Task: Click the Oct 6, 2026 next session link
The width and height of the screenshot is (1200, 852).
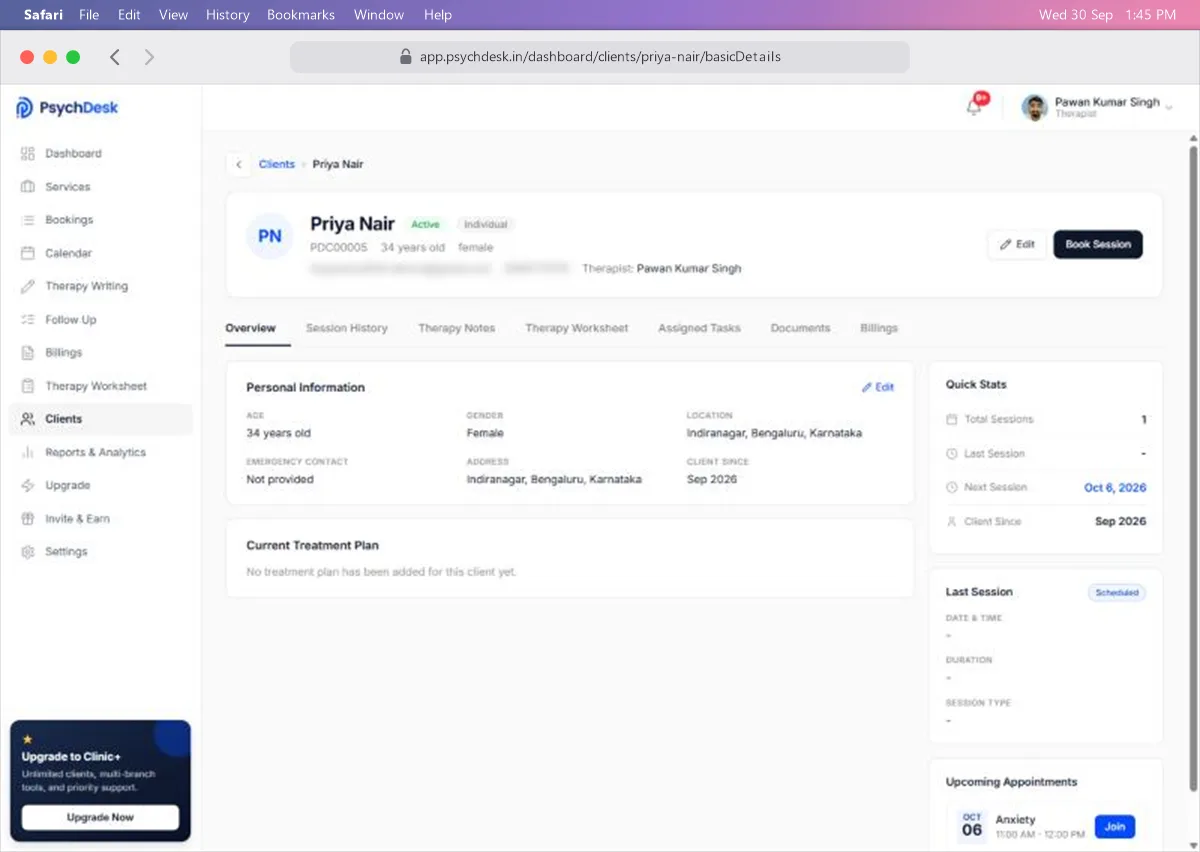Action: [1115, 488]
